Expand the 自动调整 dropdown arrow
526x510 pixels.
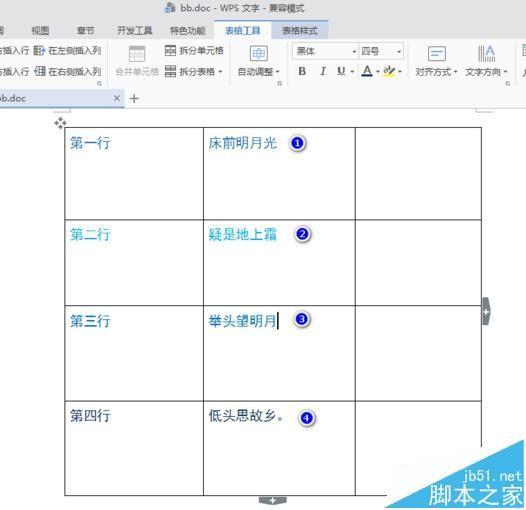[x=277, y=72]
